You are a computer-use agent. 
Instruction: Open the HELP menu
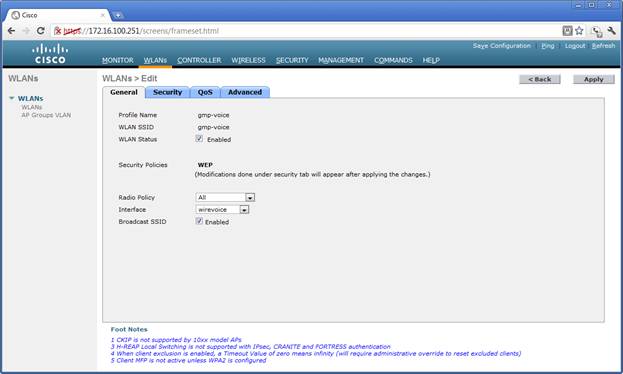431,60
